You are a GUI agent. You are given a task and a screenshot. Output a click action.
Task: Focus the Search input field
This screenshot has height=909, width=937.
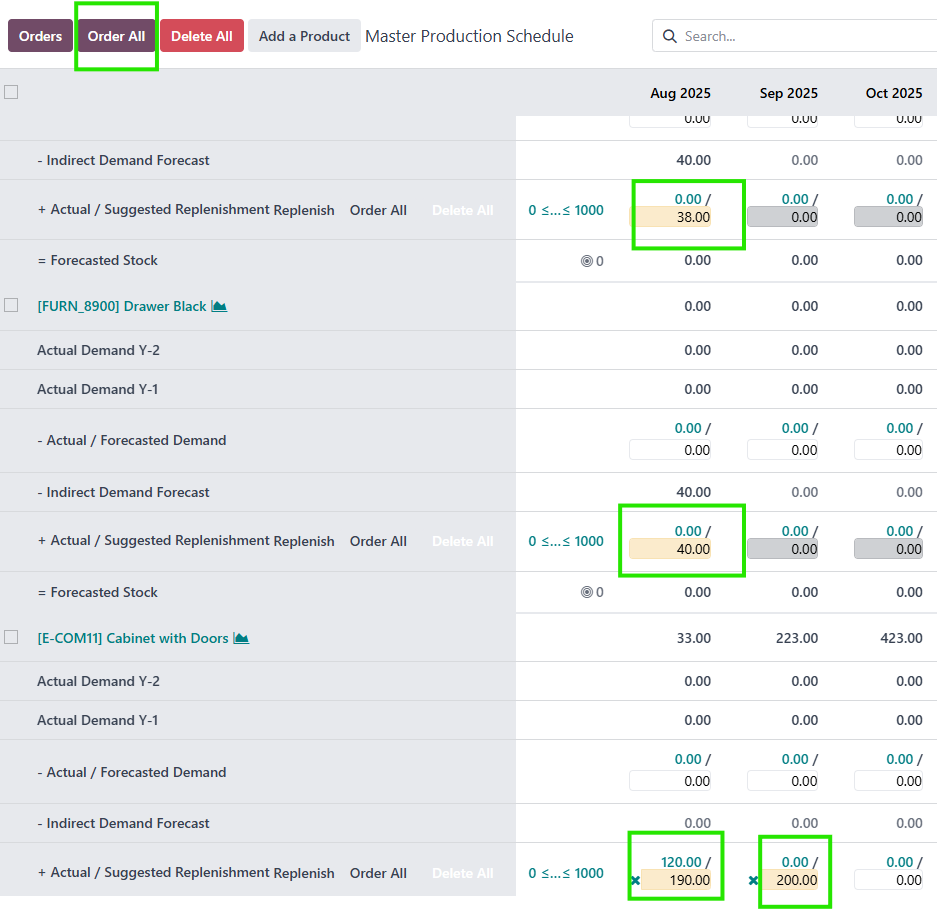(x=800, y=37)
